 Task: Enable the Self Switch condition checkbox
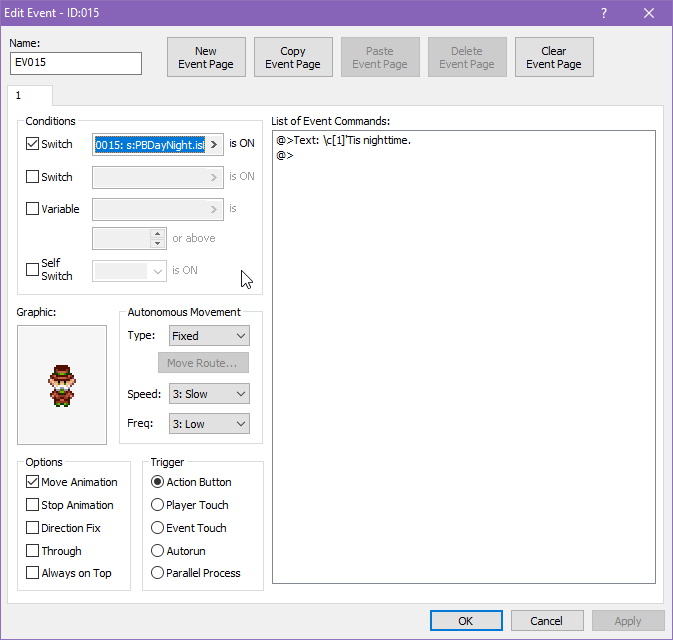(33, 270)
